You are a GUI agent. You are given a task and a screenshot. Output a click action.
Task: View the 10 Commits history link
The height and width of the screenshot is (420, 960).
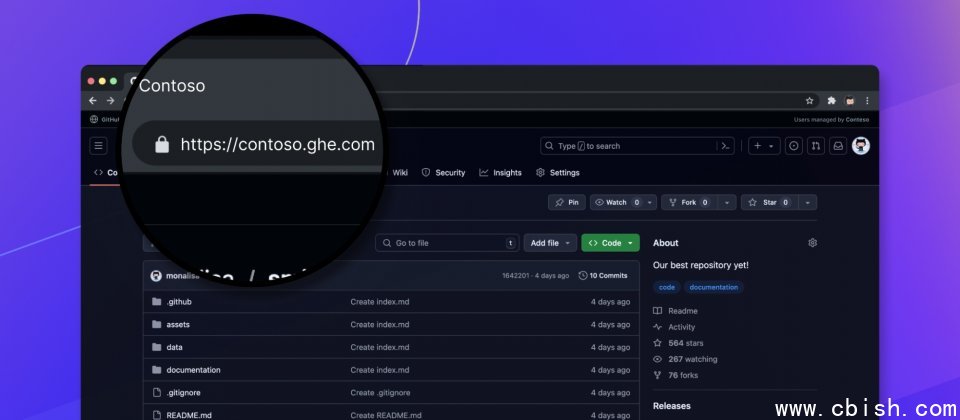(603, 275)
